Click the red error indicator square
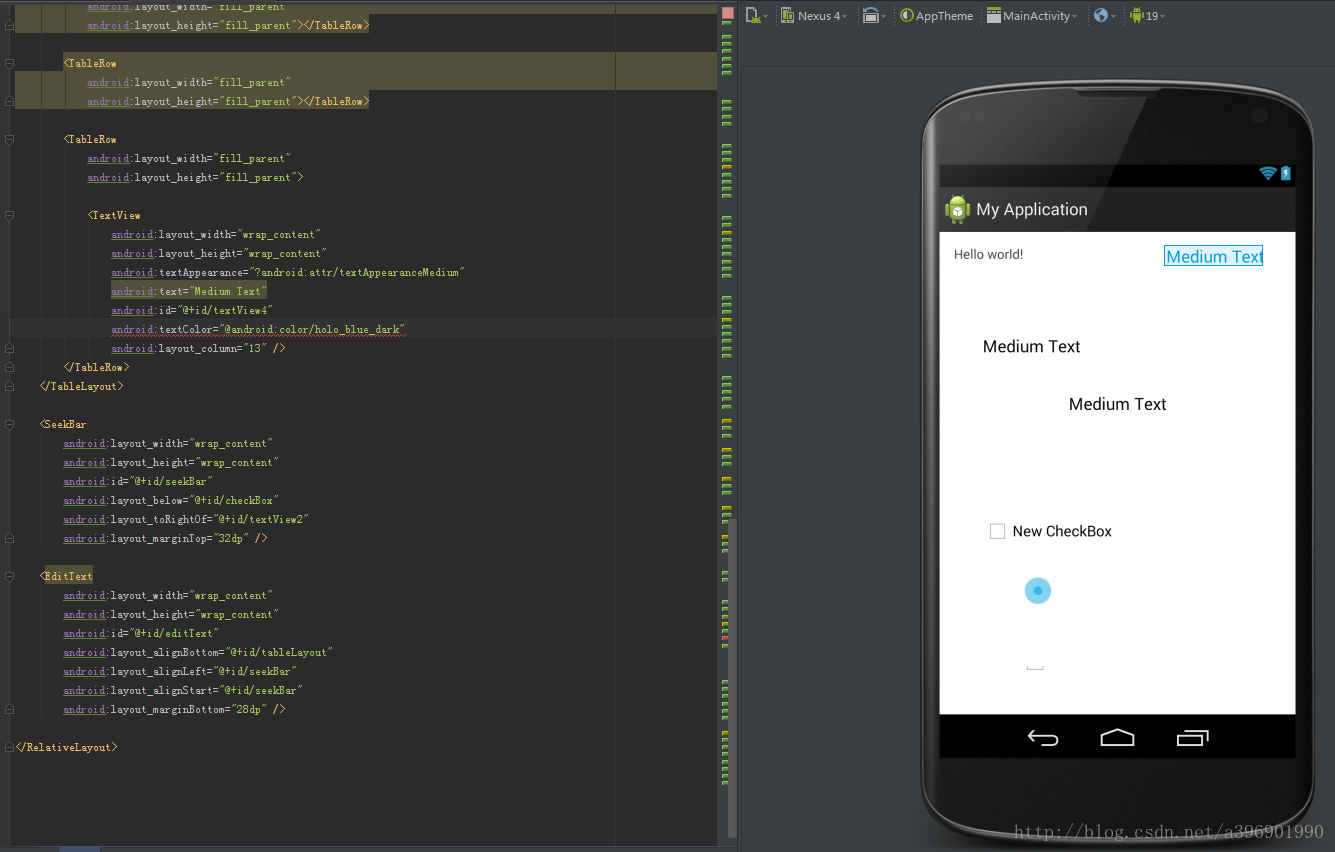This screenshot has height=852, width=1335. 727,14
